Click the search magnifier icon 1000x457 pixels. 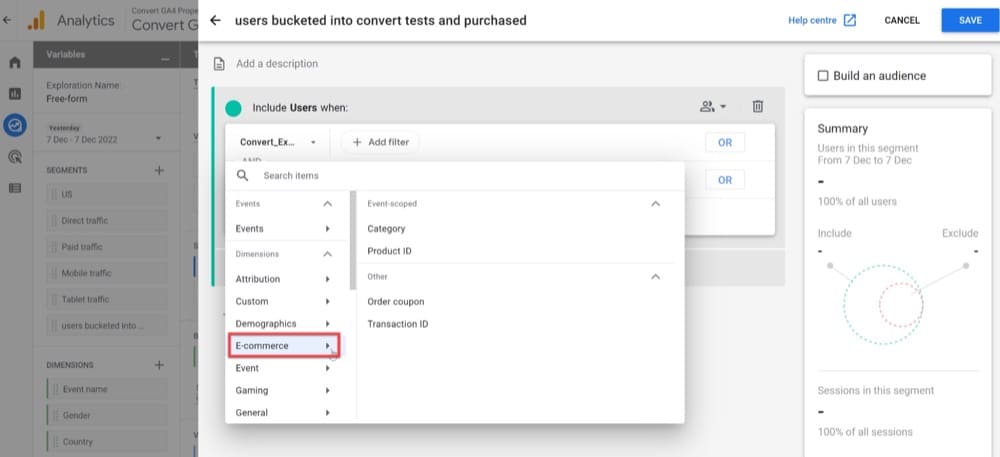point(242,175)
